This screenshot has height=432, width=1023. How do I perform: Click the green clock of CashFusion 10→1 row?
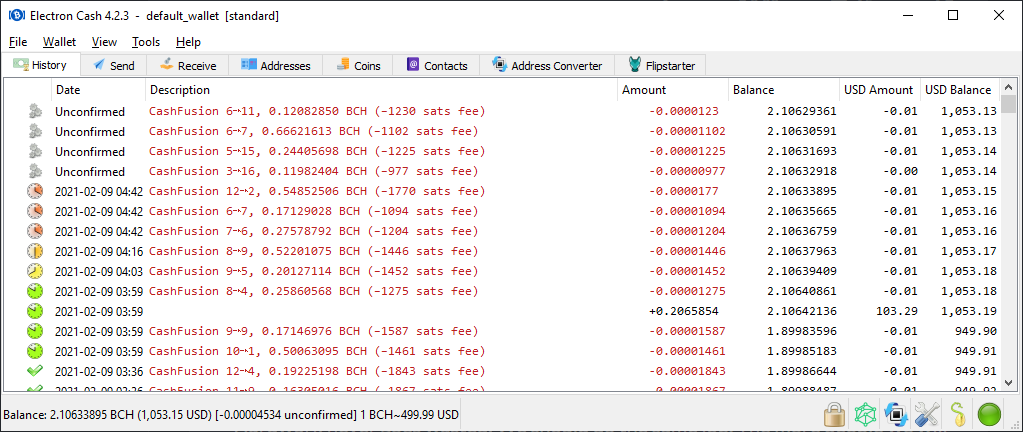click(x=35, y=351)
